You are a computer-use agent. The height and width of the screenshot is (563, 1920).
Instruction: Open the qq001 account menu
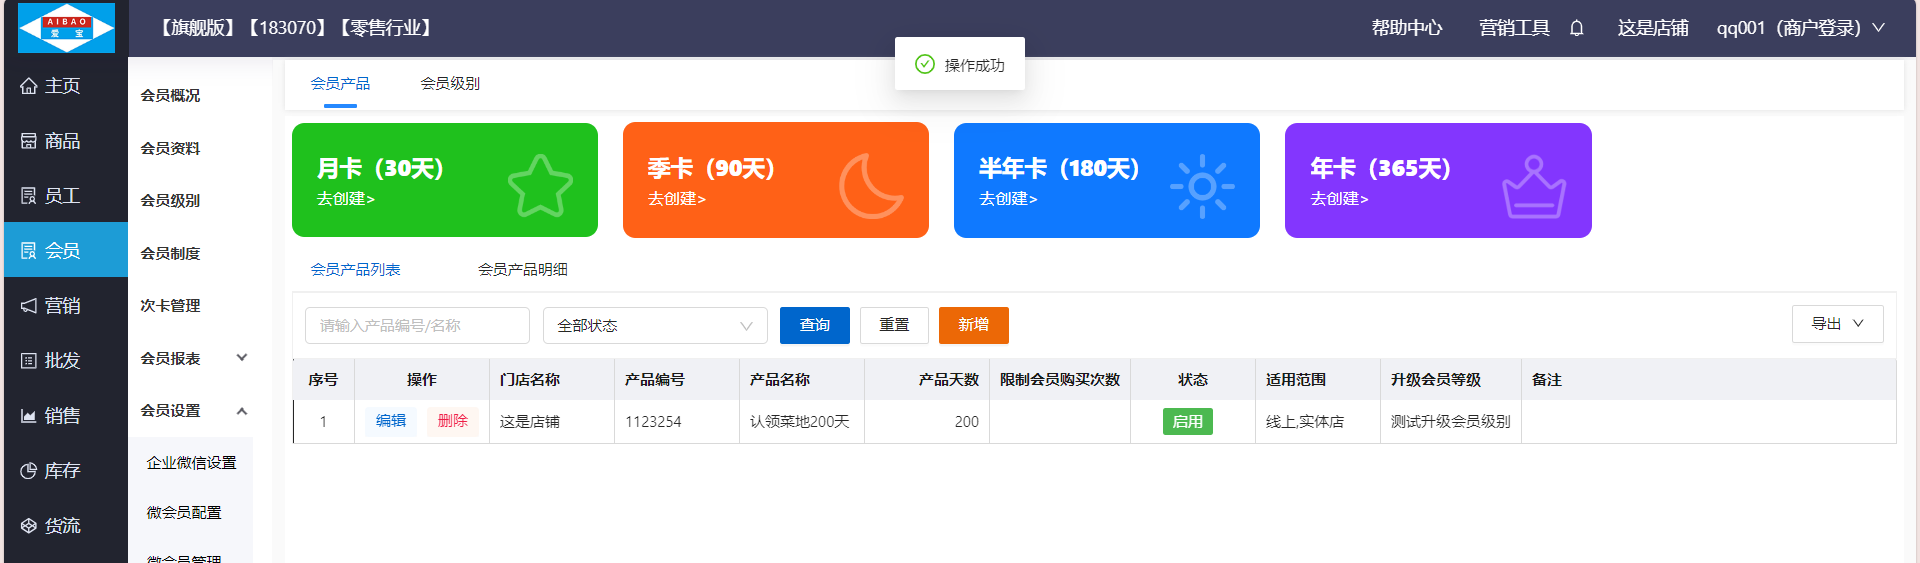tap(1799, 28)
